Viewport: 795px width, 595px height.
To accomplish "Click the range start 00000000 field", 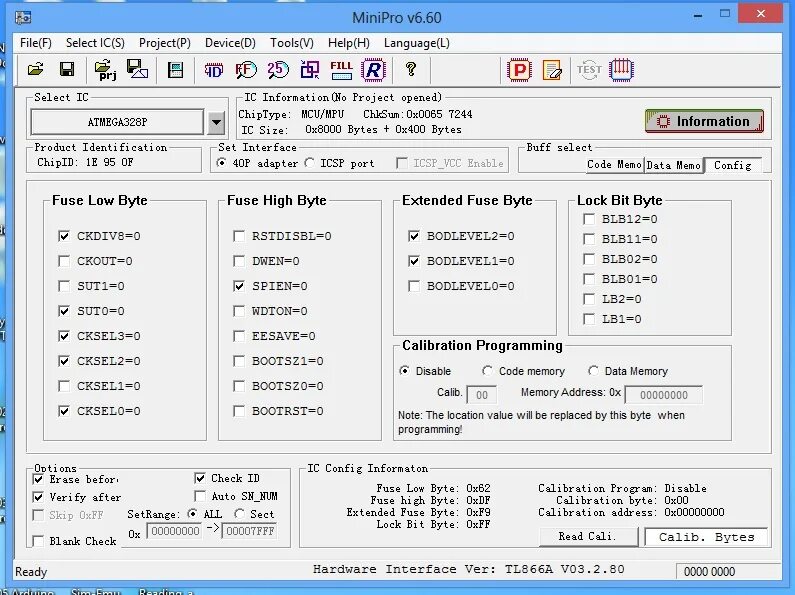I will pyautogui.click(x=175, y=531).
